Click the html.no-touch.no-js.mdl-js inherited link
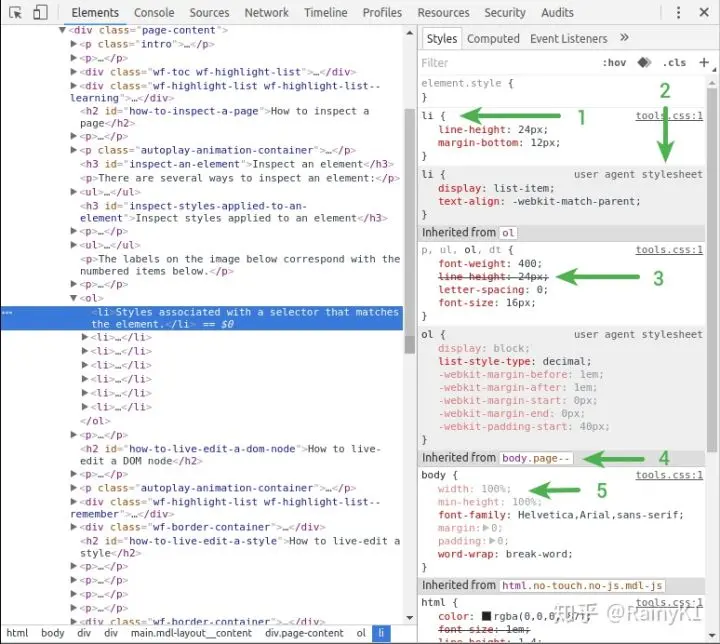The image size is (720, 644). coord(582,586)
